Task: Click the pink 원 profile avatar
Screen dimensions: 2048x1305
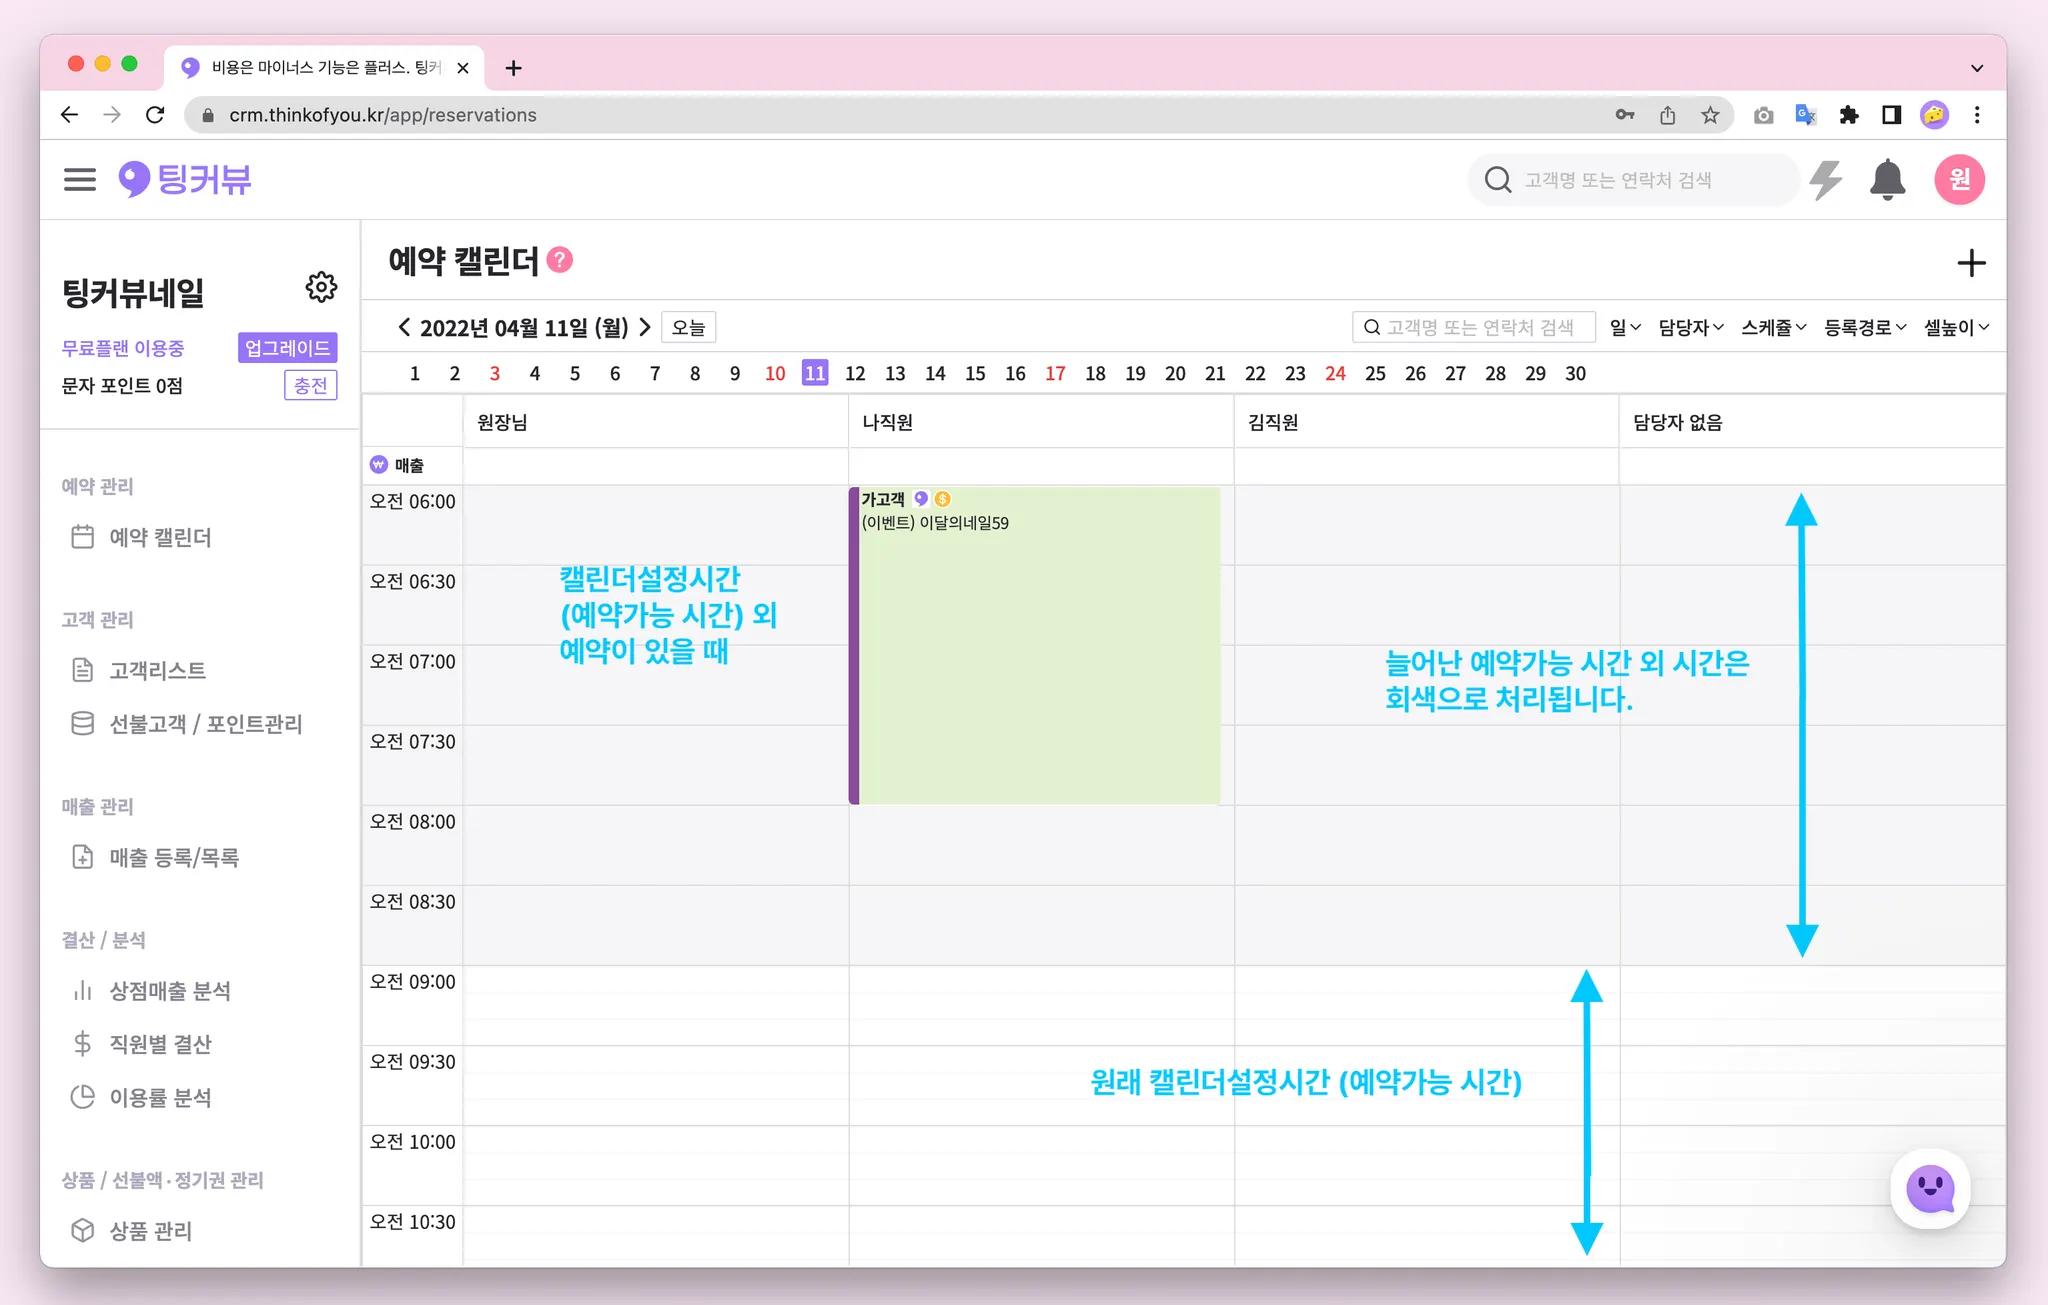Action: tap(1959, 180)
